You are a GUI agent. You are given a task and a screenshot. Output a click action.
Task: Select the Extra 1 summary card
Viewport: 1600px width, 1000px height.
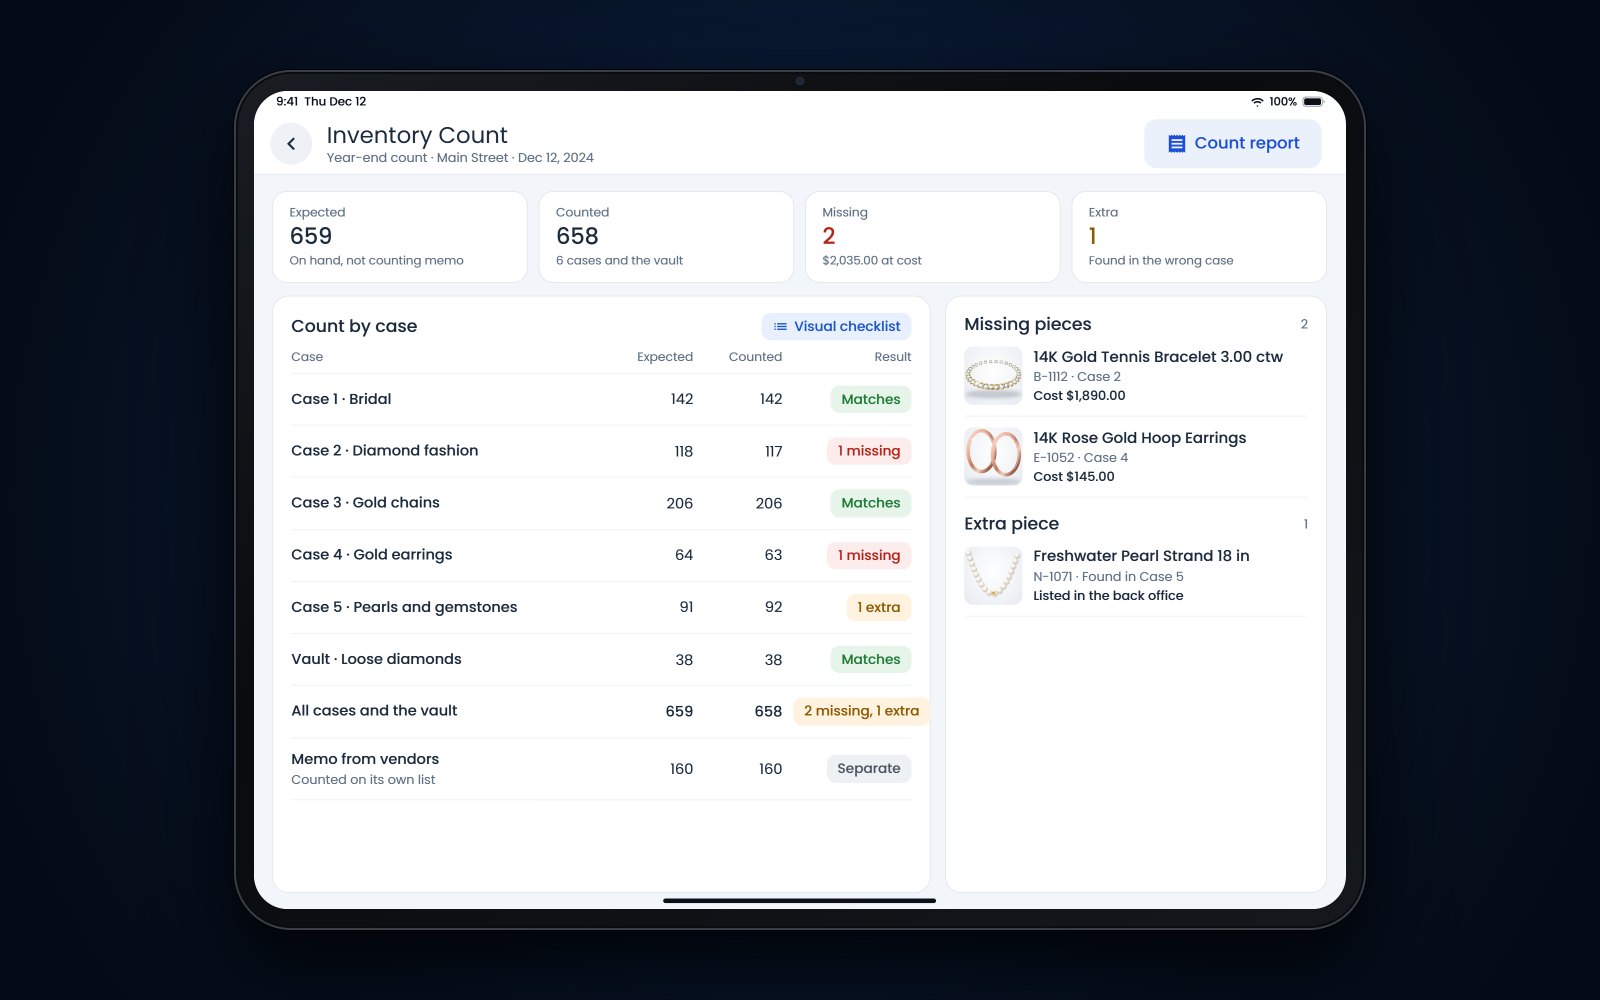pos(1199,237)
